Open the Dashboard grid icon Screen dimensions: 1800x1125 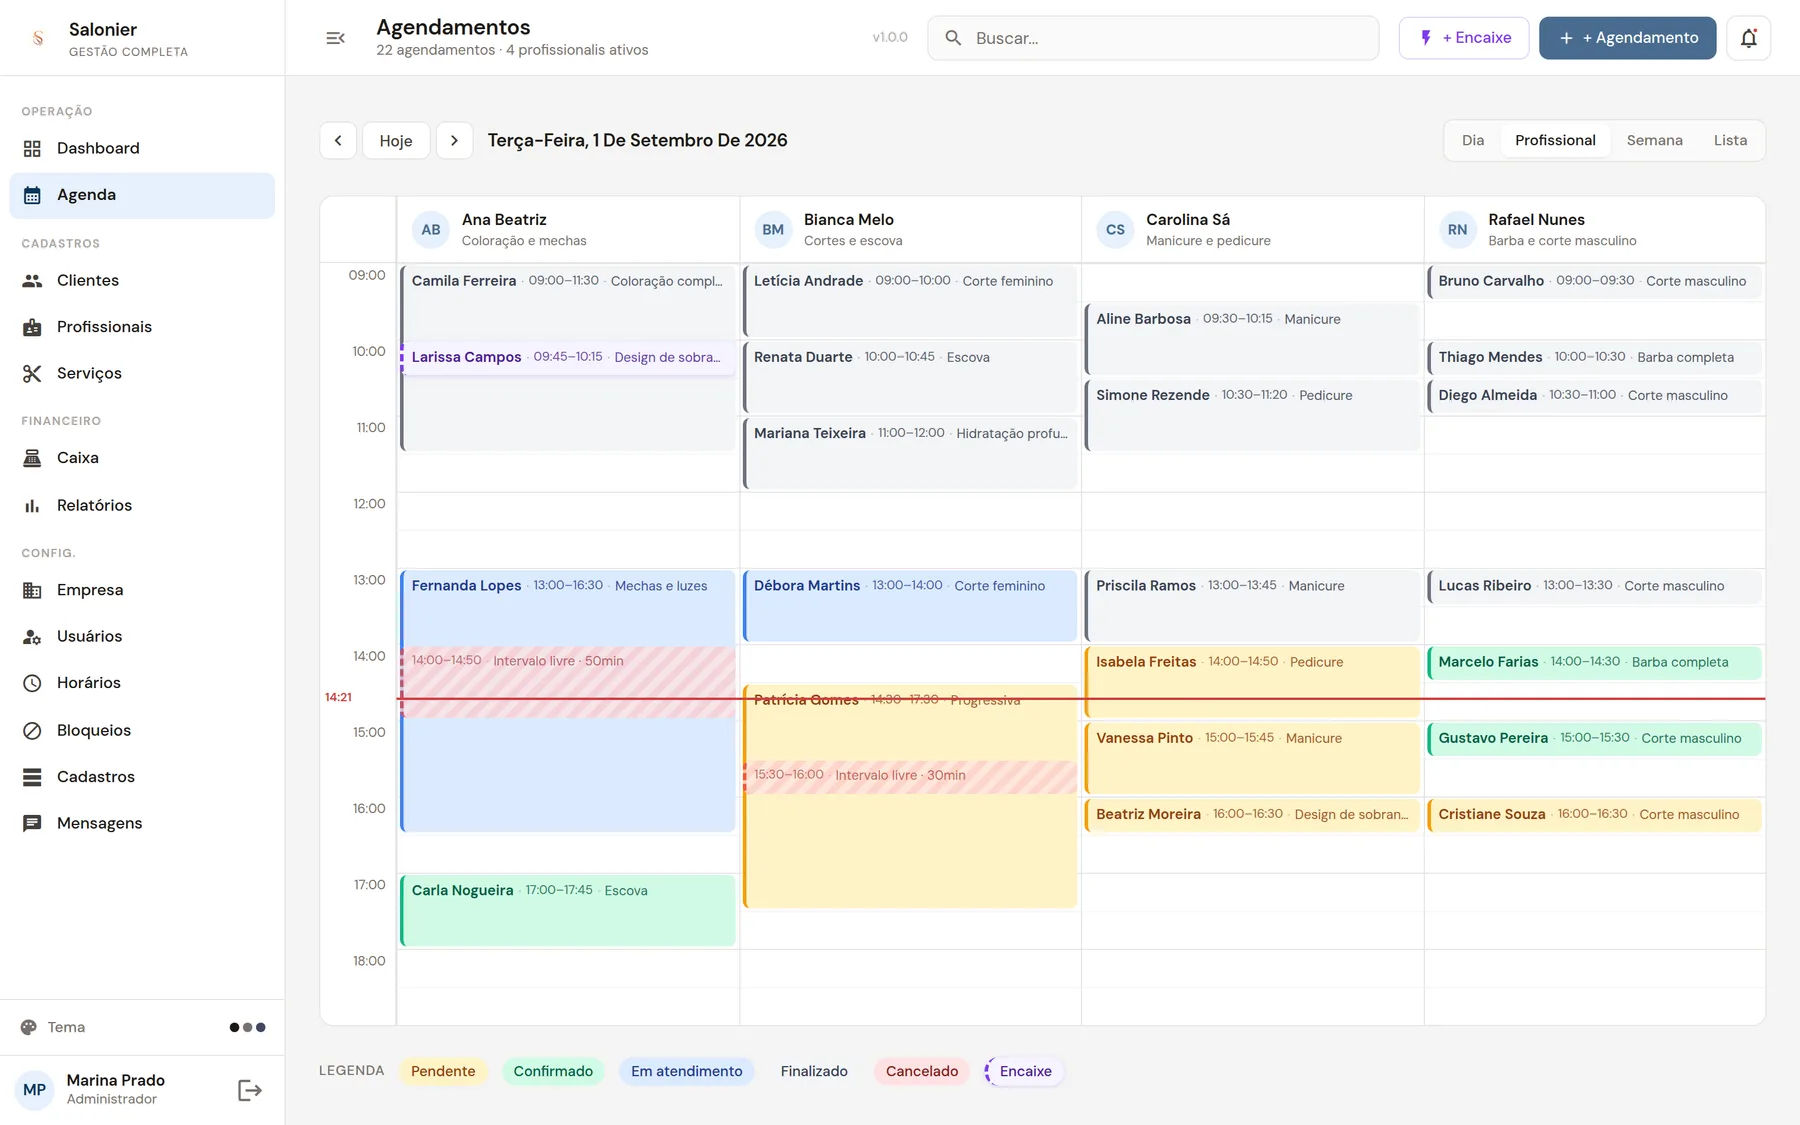(x=32, y=148)
